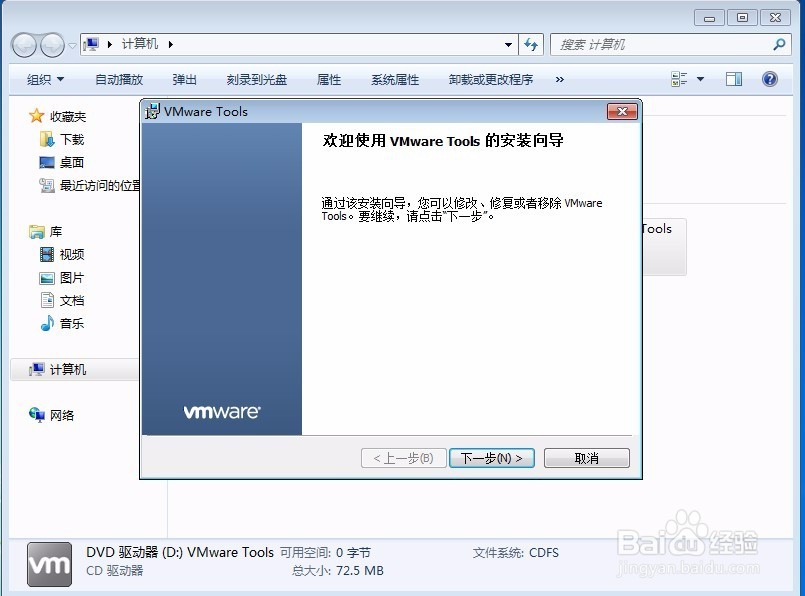Expand the root breadcrumb arrow before 计算机
Screen dimensions: 805x596
pyautogui.click(x=109, y=45)
